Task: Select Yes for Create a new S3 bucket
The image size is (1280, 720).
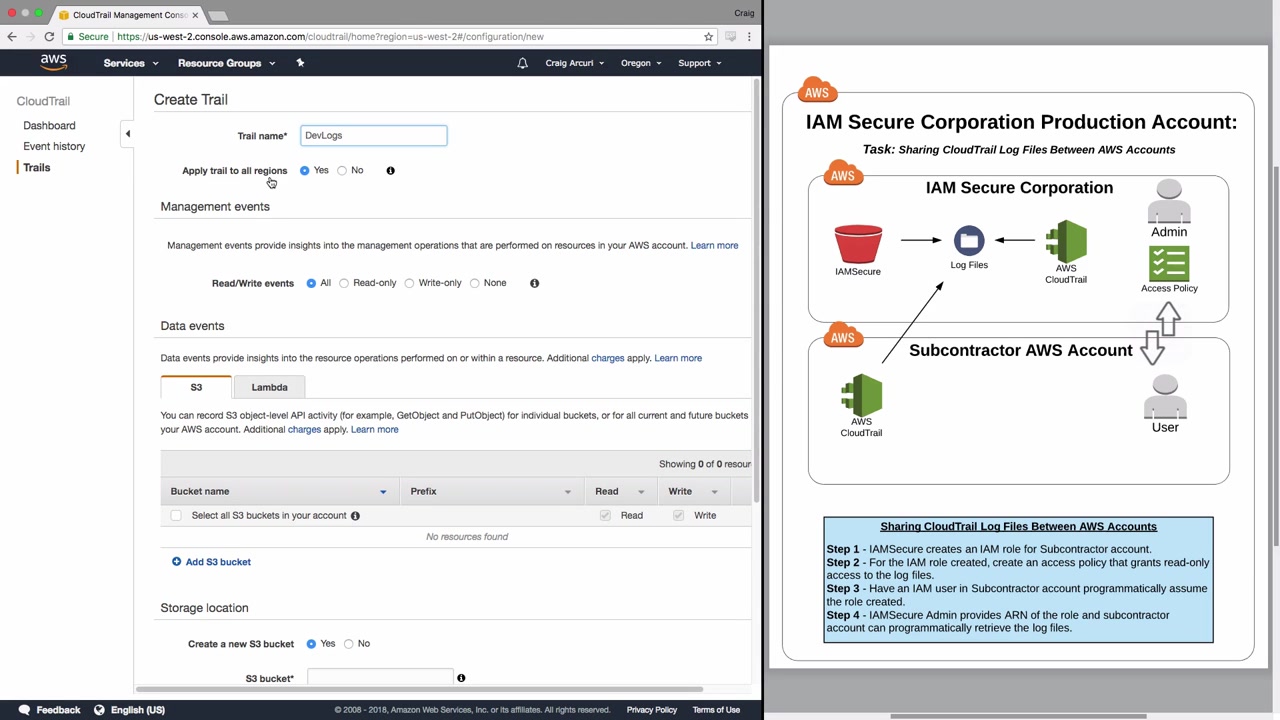Action: [x=311, y=644]
